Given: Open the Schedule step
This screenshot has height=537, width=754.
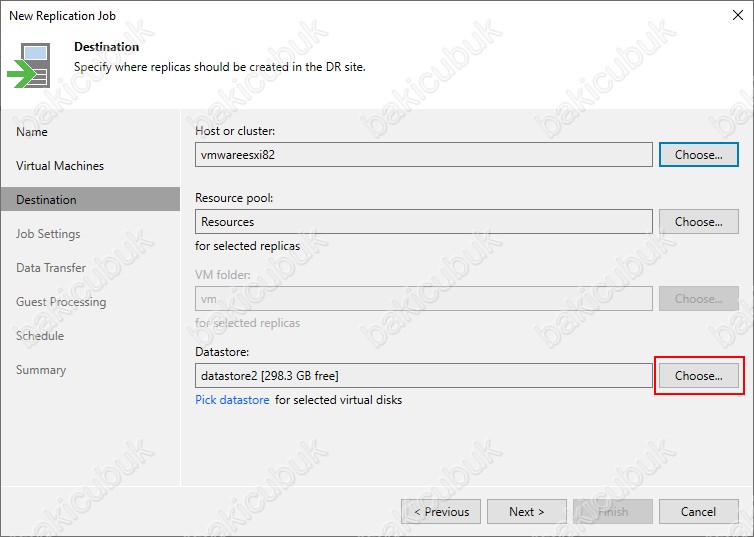Looking at the screenshot, I should click(x=40, y=336).
